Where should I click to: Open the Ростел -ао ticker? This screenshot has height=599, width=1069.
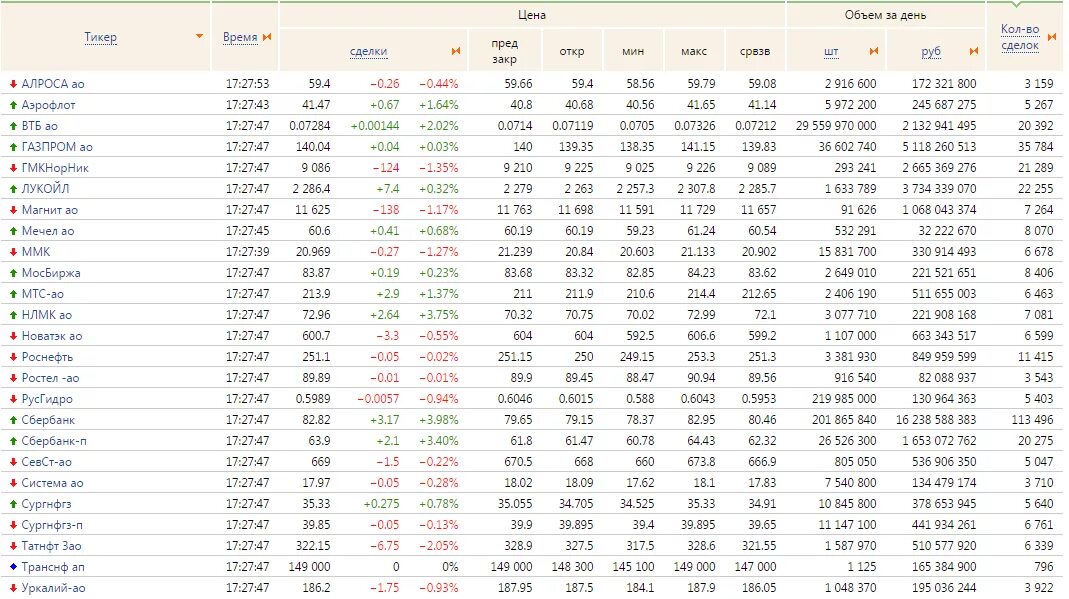pyautogui.click(x=50, y=378)
